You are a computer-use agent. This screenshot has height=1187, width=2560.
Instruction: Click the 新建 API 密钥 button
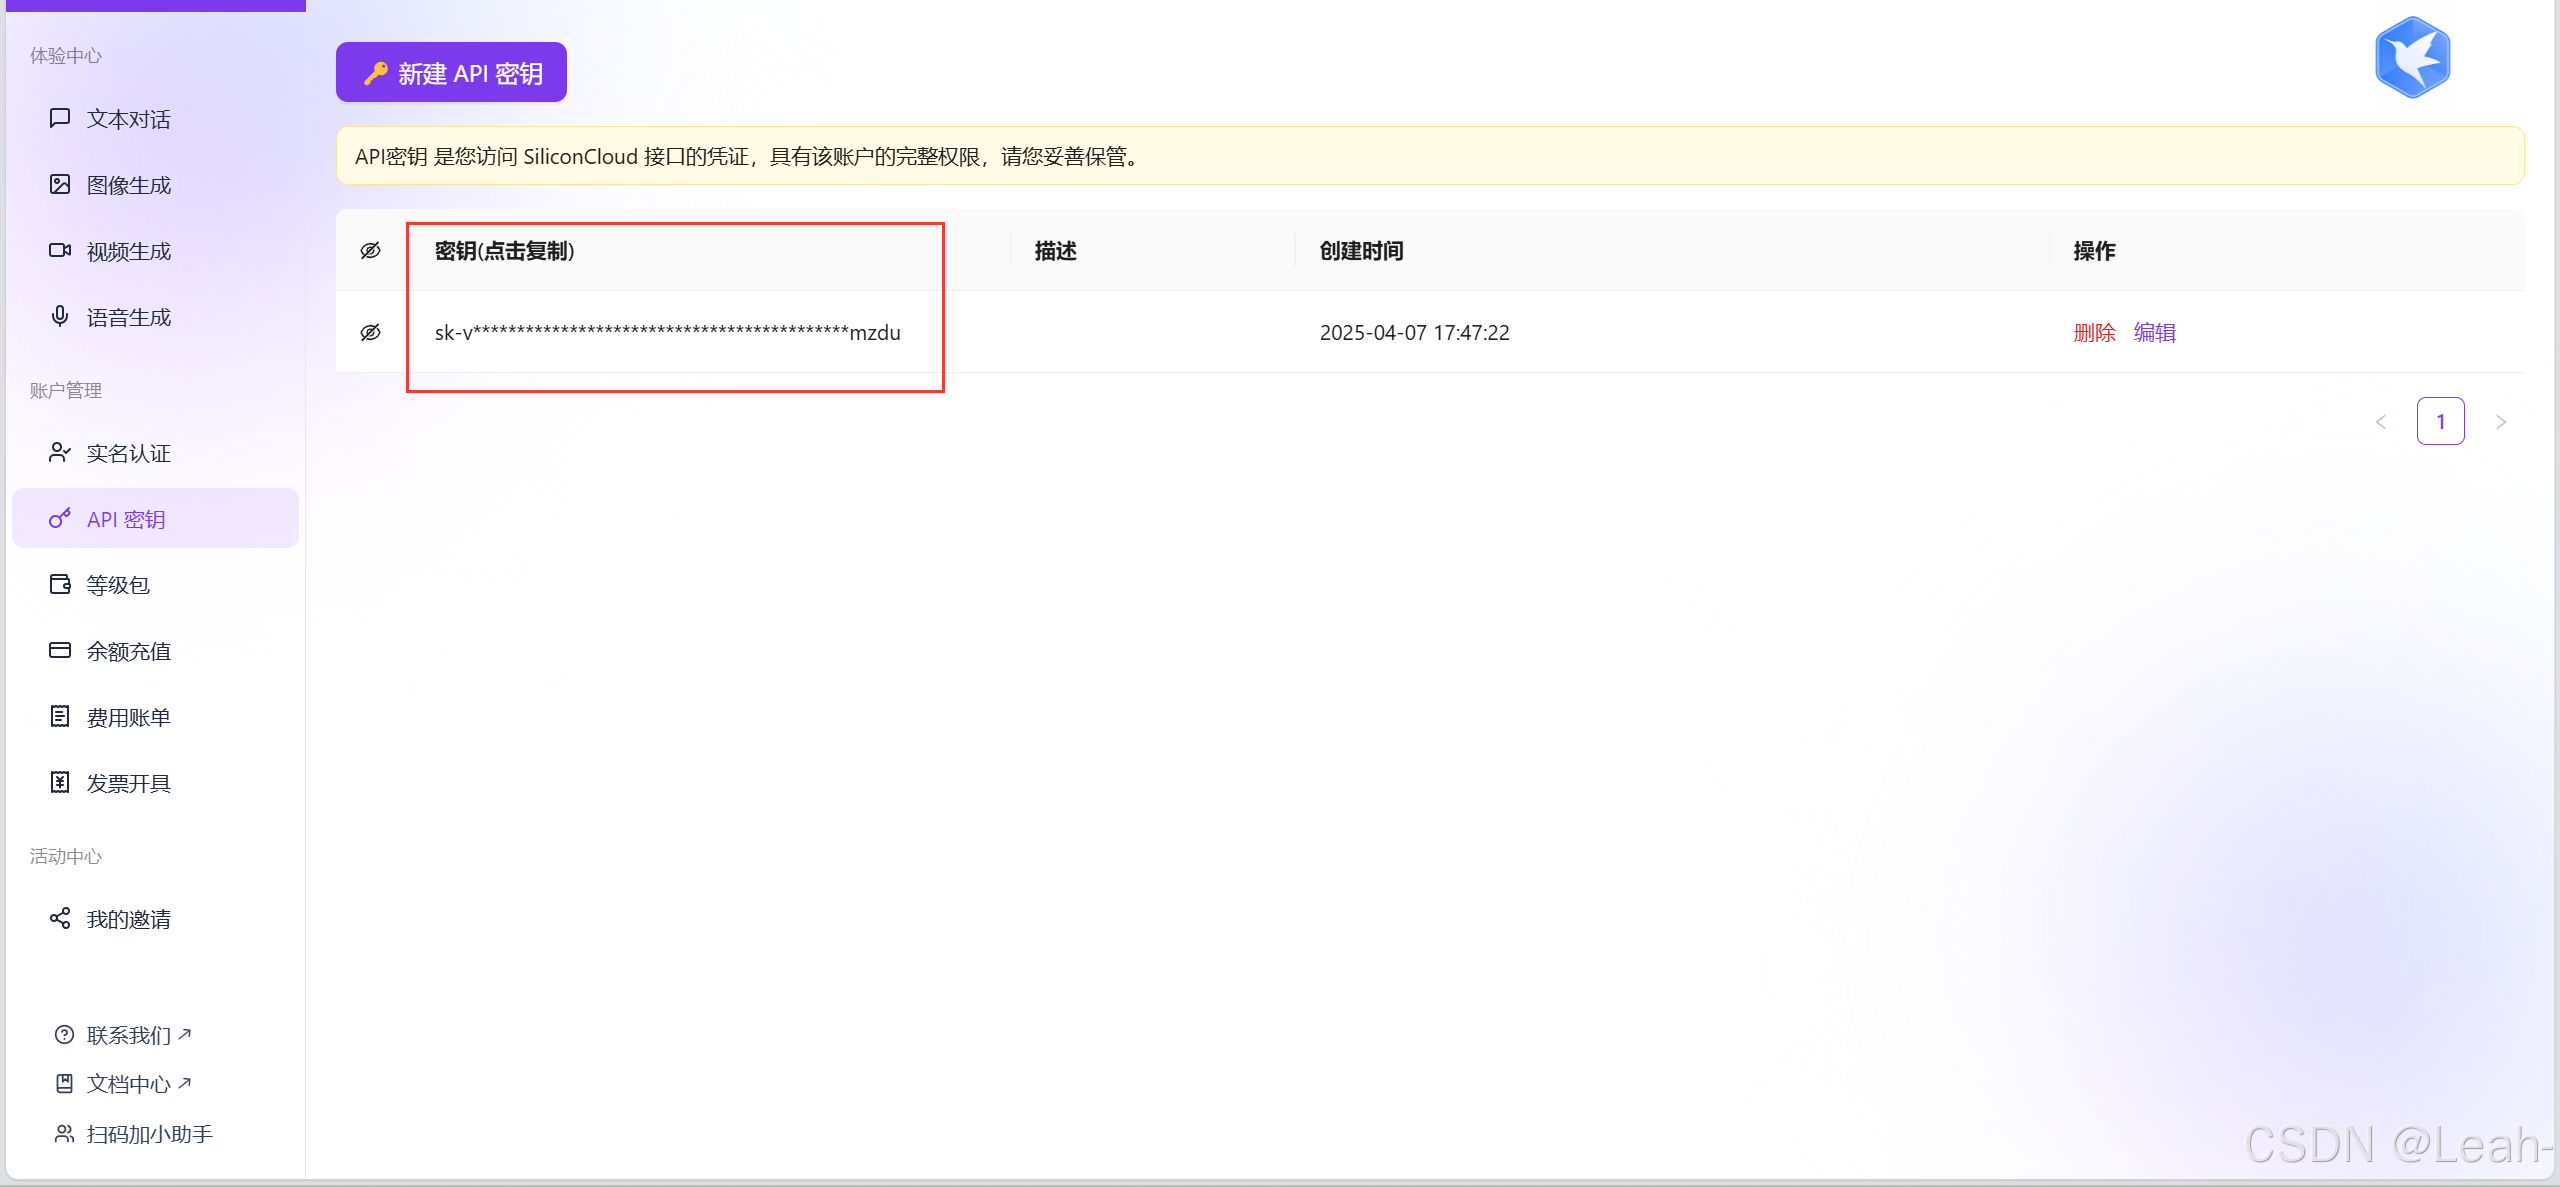451,72
